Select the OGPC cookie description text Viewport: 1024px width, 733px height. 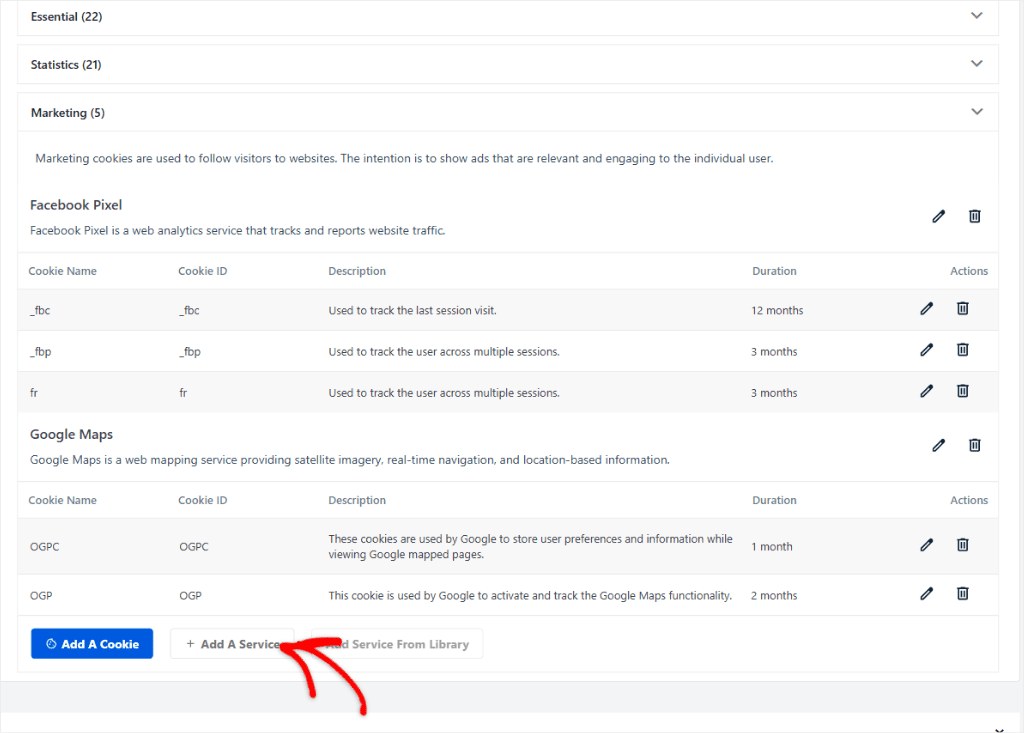click(530, 547)
